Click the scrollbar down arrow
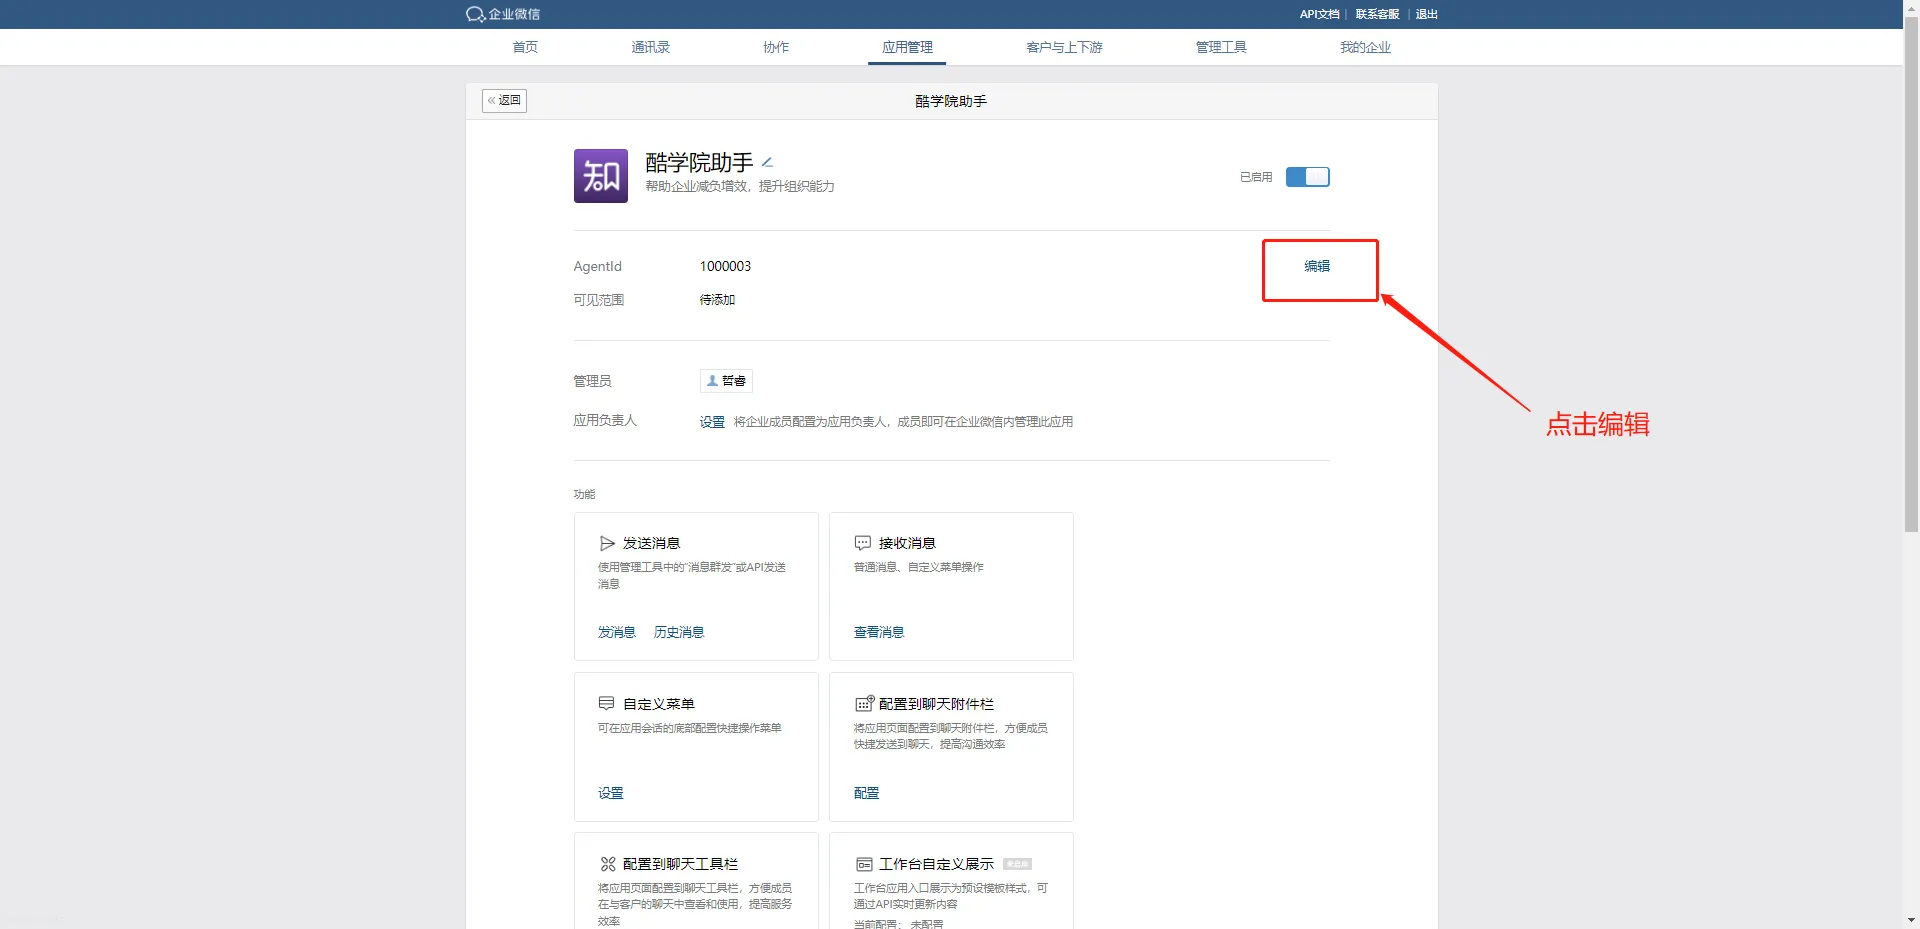Image resolution: width=1920 pixels, height=929 pixels. [1911, 920]
